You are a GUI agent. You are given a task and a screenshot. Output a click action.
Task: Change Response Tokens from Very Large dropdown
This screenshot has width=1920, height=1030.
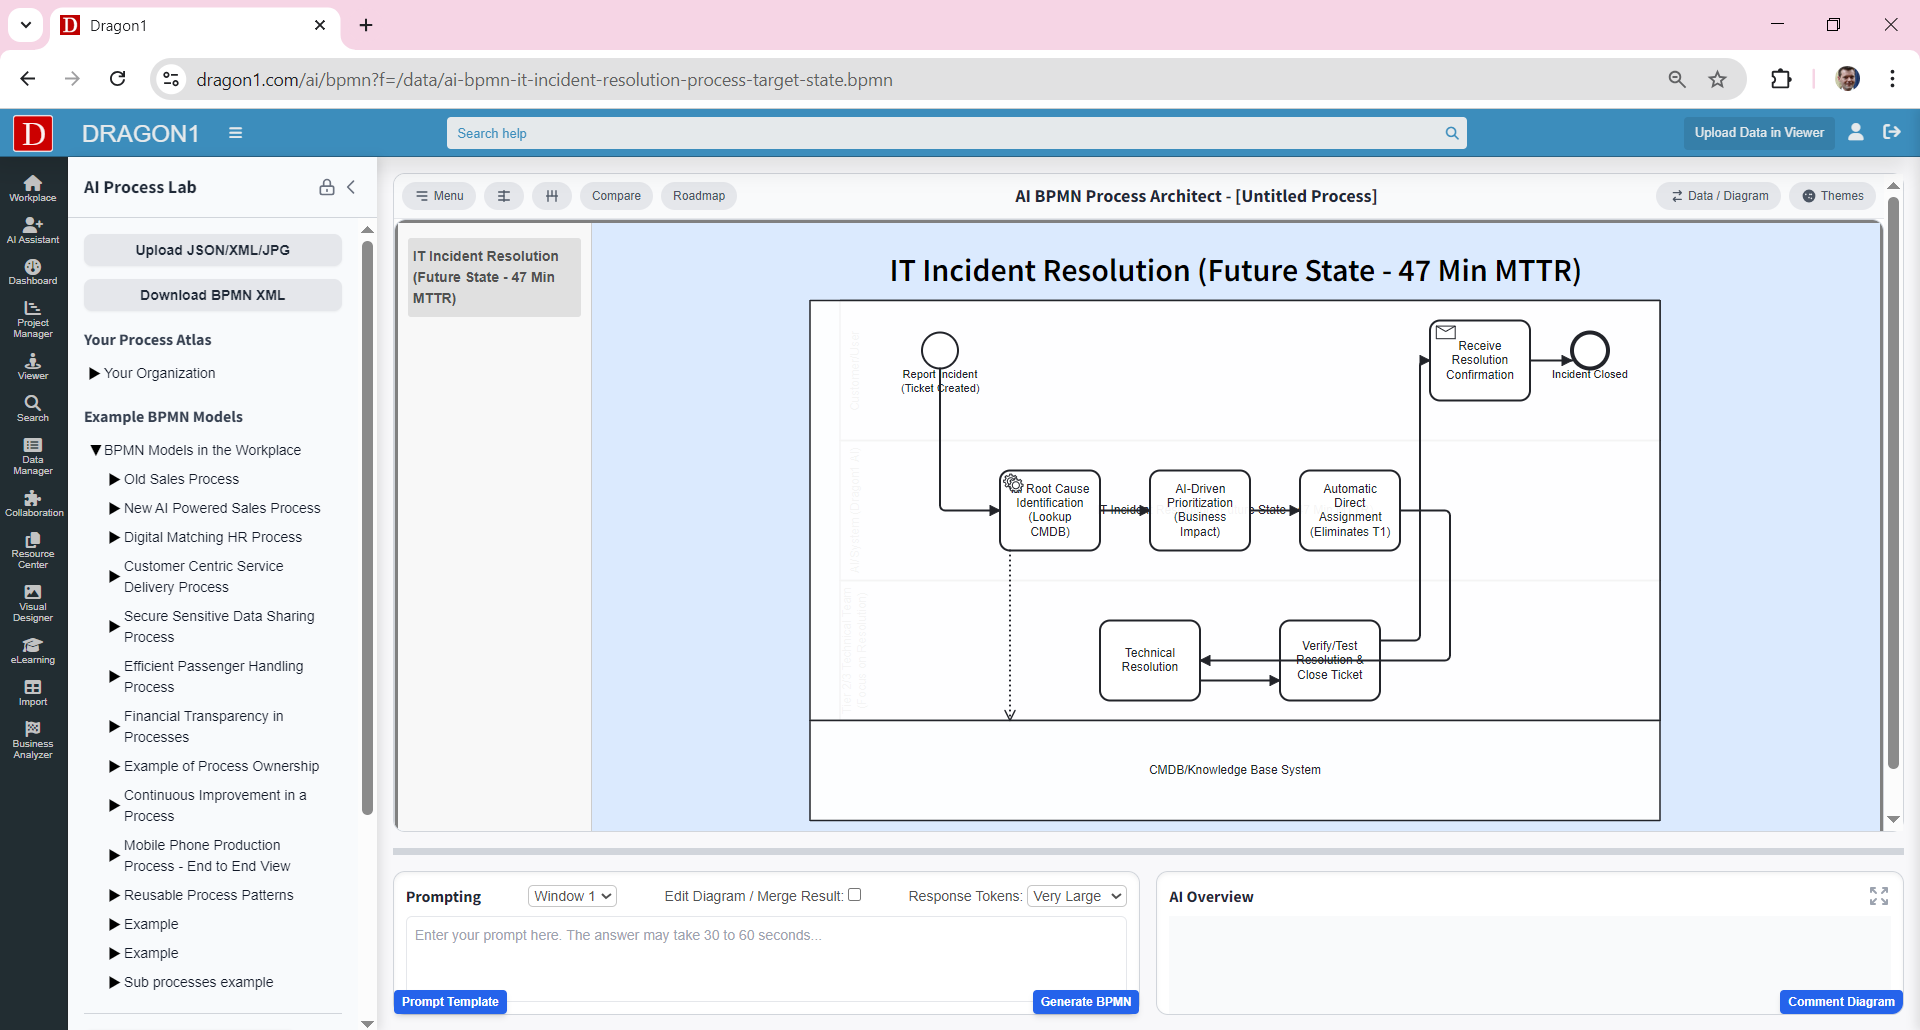click(x=1076, y=896)
